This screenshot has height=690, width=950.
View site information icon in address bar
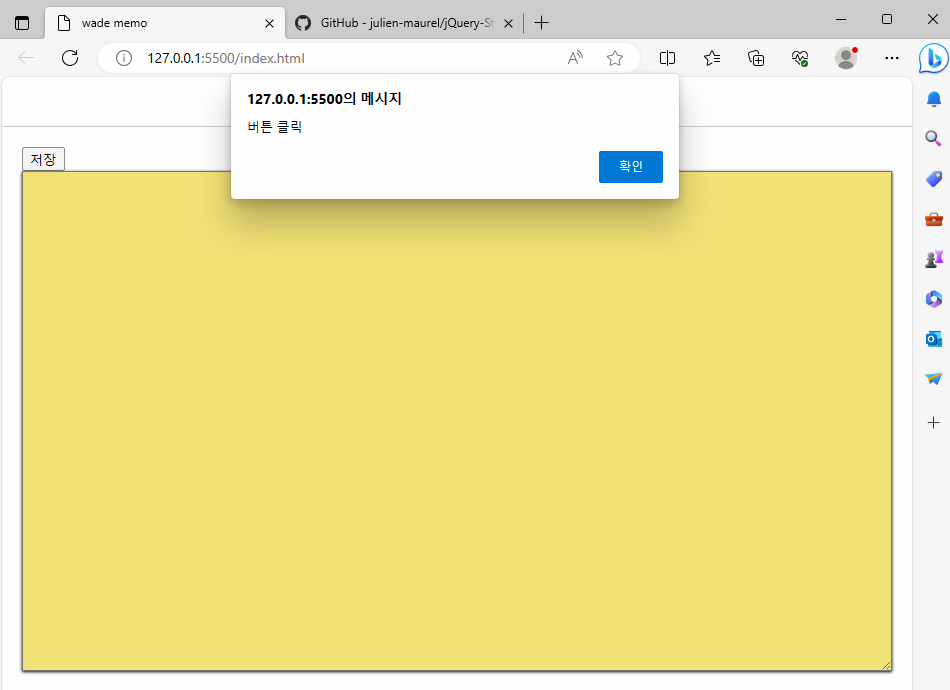point(124,58)
